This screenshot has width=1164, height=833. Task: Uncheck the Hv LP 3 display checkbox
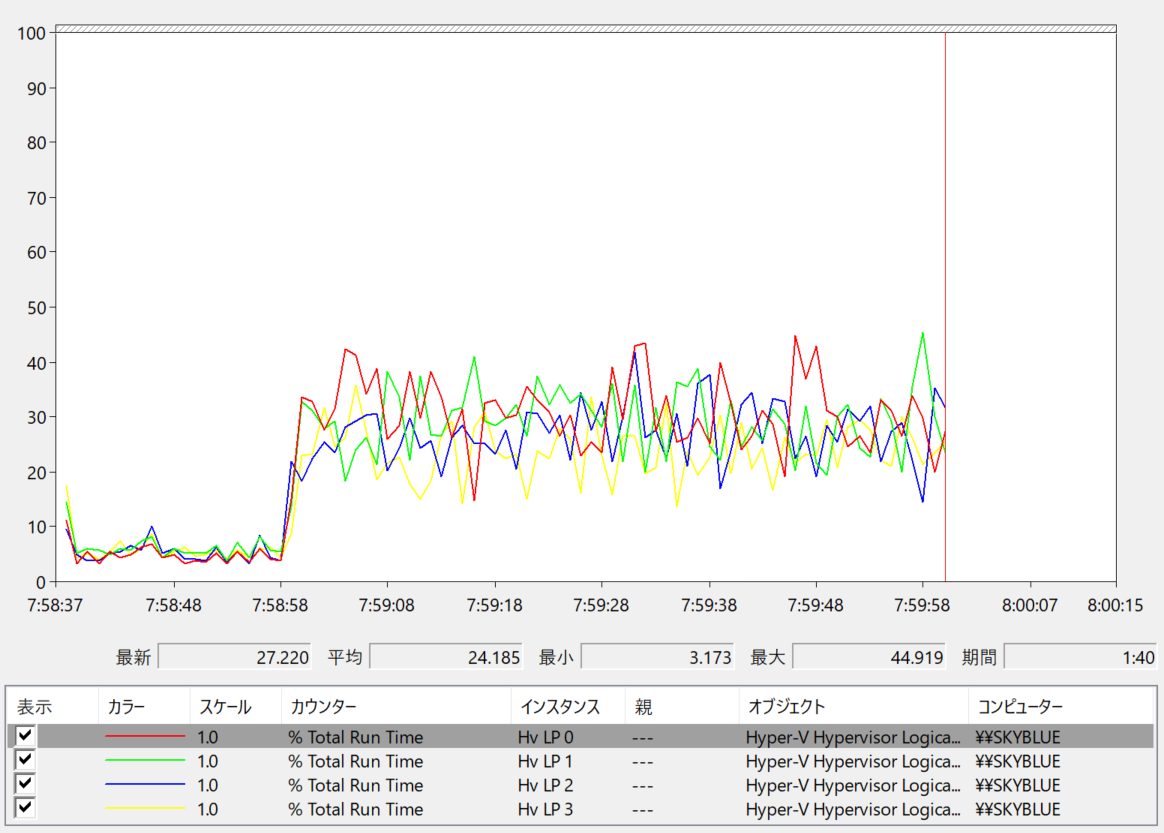(24, 807)
